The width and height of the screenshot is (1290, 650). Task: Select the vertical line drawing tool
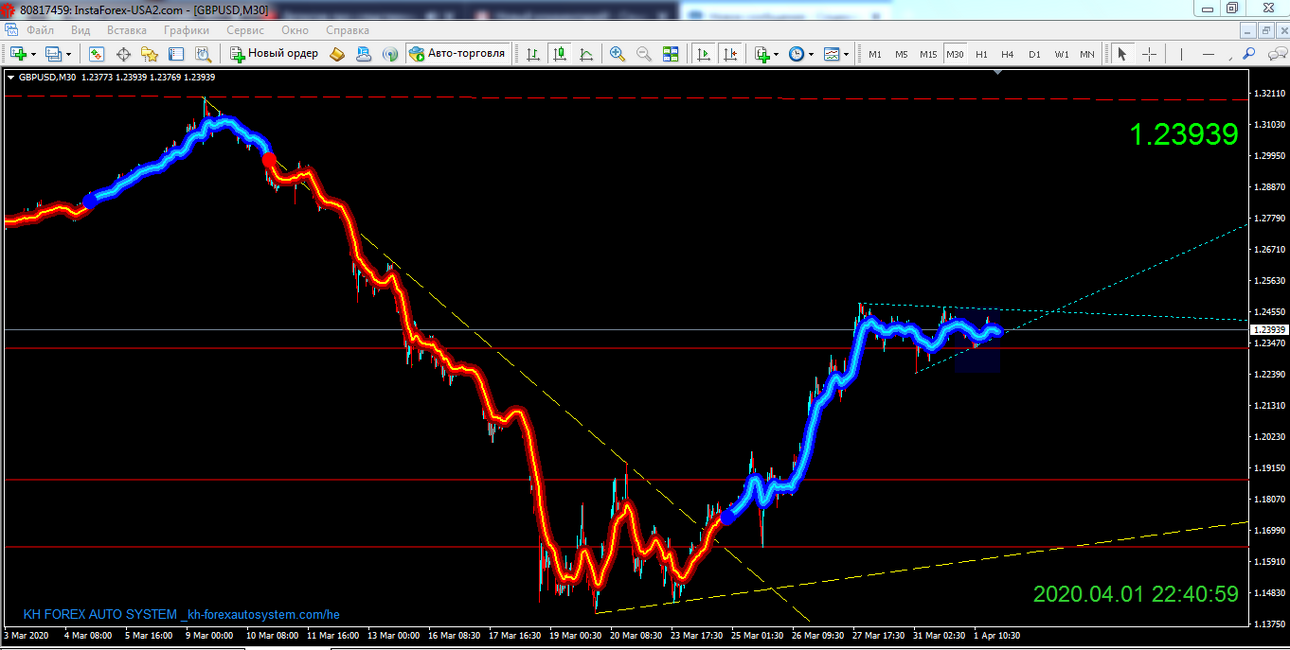(1183, 54)
